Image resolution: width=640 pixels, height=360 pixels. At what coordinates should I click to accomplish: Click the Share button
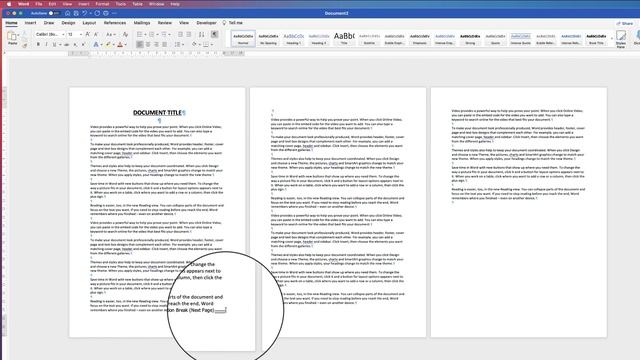click(x=625, y=23)
